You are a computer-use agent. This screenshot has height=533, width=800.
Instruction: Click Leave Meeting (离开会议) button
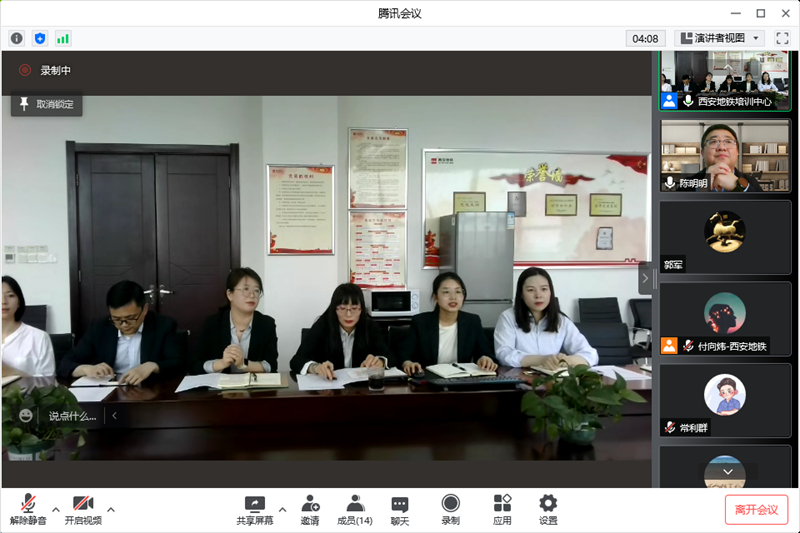click(x=756, y=509)
